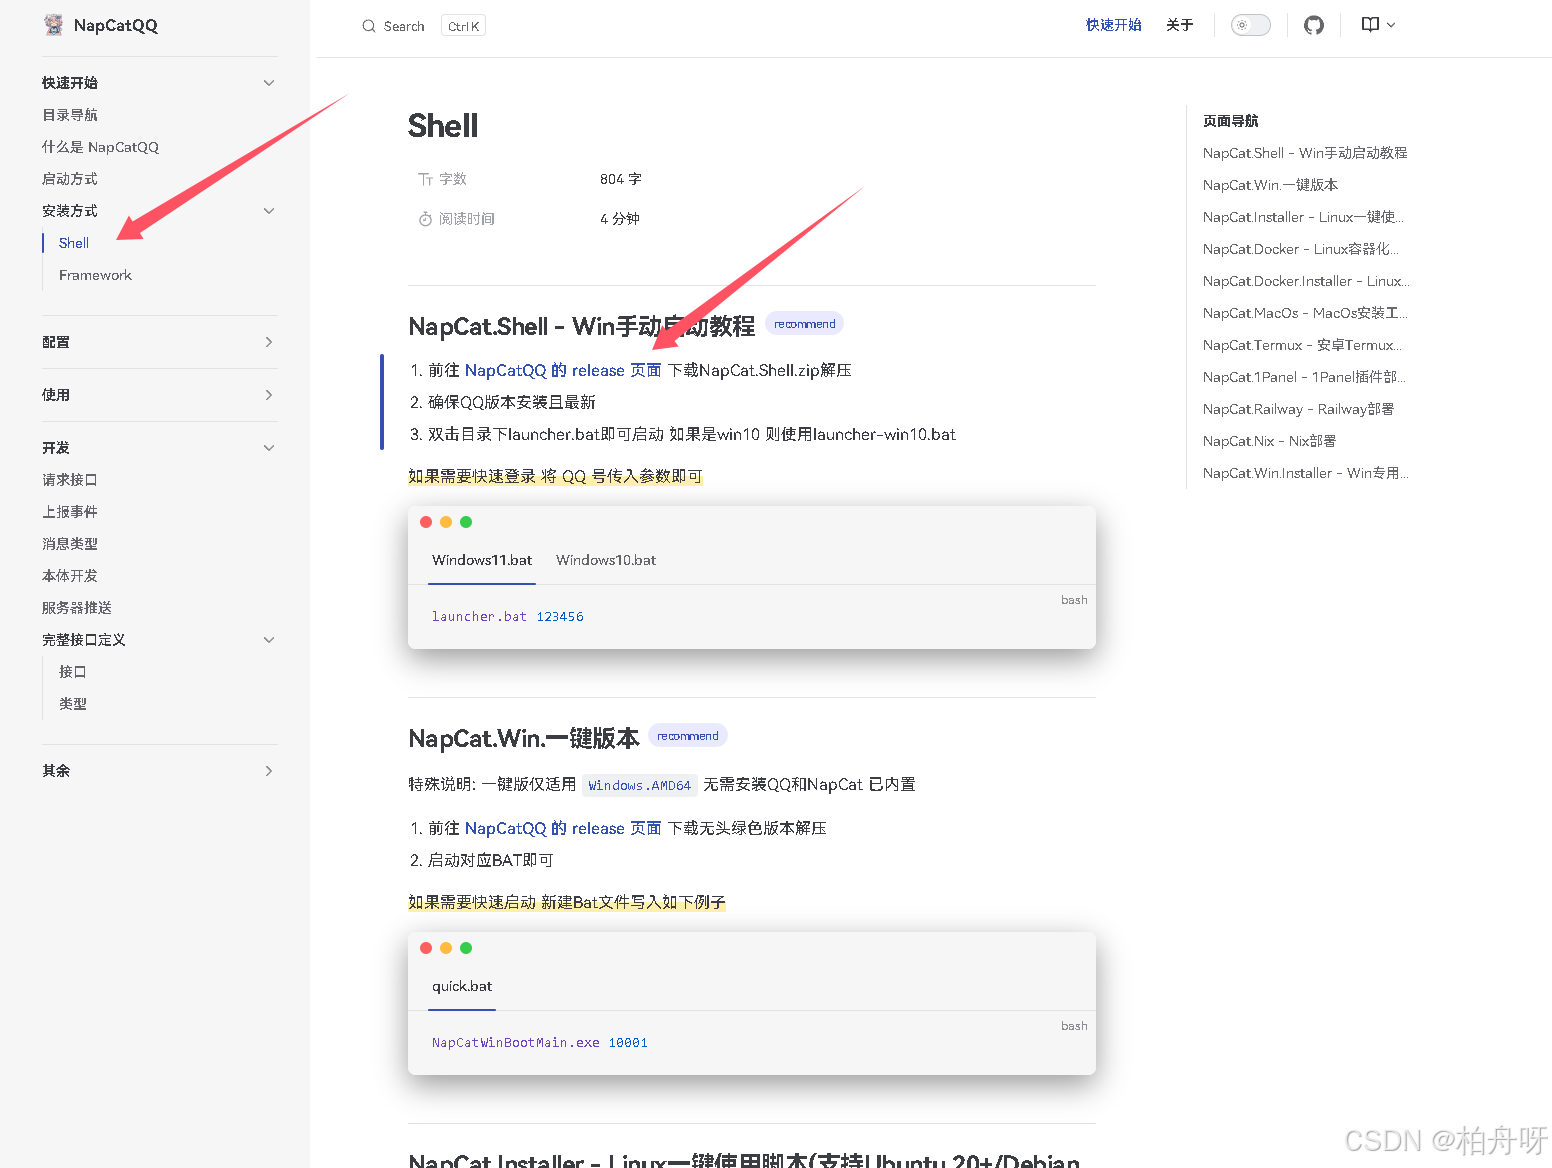Select Shell in the sidebar
The width and height of the screenshot is (1552, 1168).
point(74,243)
